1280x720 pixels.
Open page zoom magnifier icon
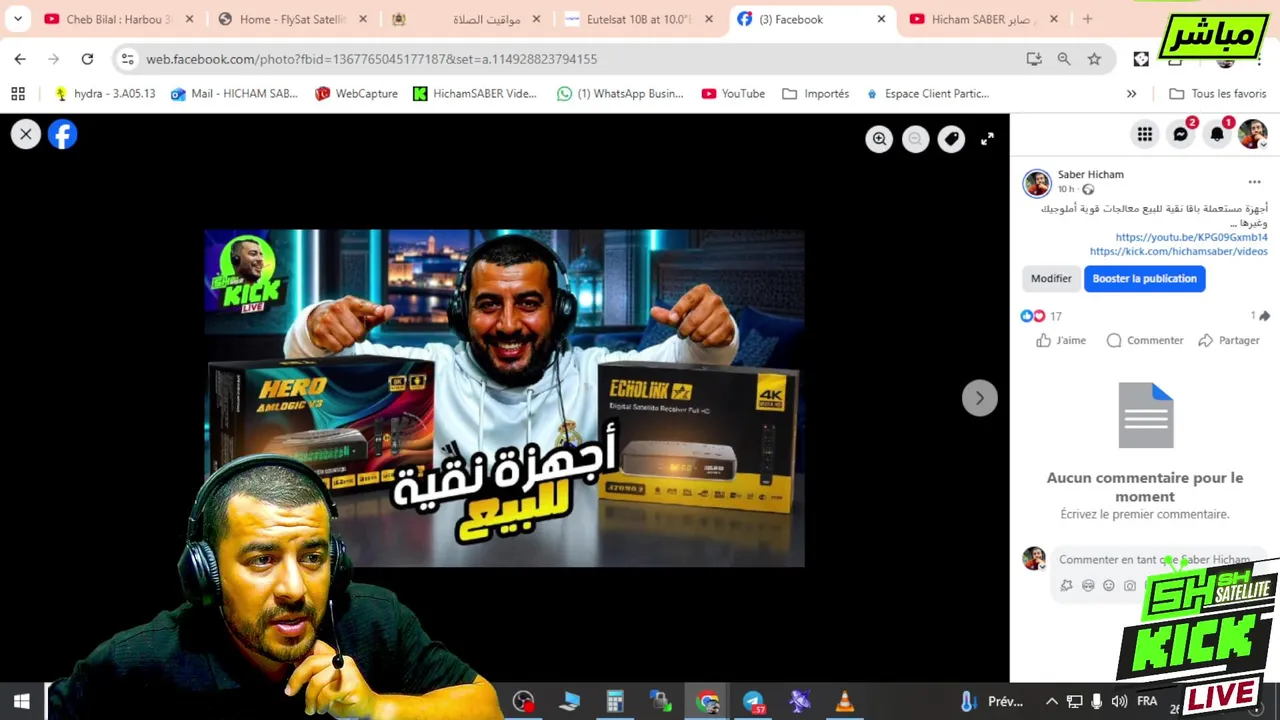(x=1064, y=59)
